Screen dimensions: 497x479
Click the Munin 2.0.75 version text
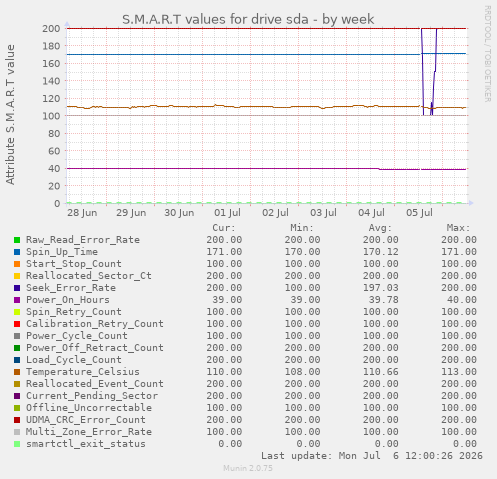pos(248,468)
